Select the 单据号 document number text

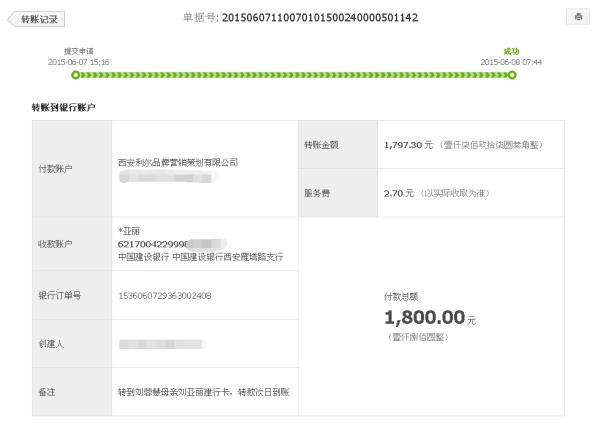point(318,18)
